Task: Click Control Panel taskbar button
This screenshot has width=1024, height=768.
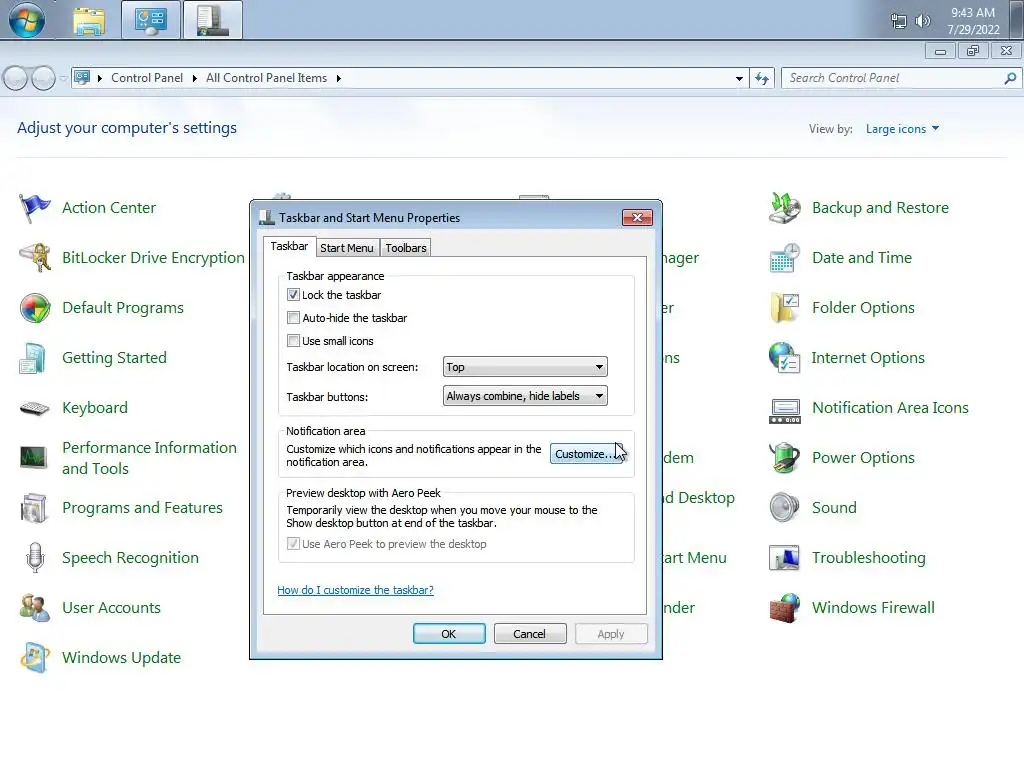Action: click(x=151, y=20)
